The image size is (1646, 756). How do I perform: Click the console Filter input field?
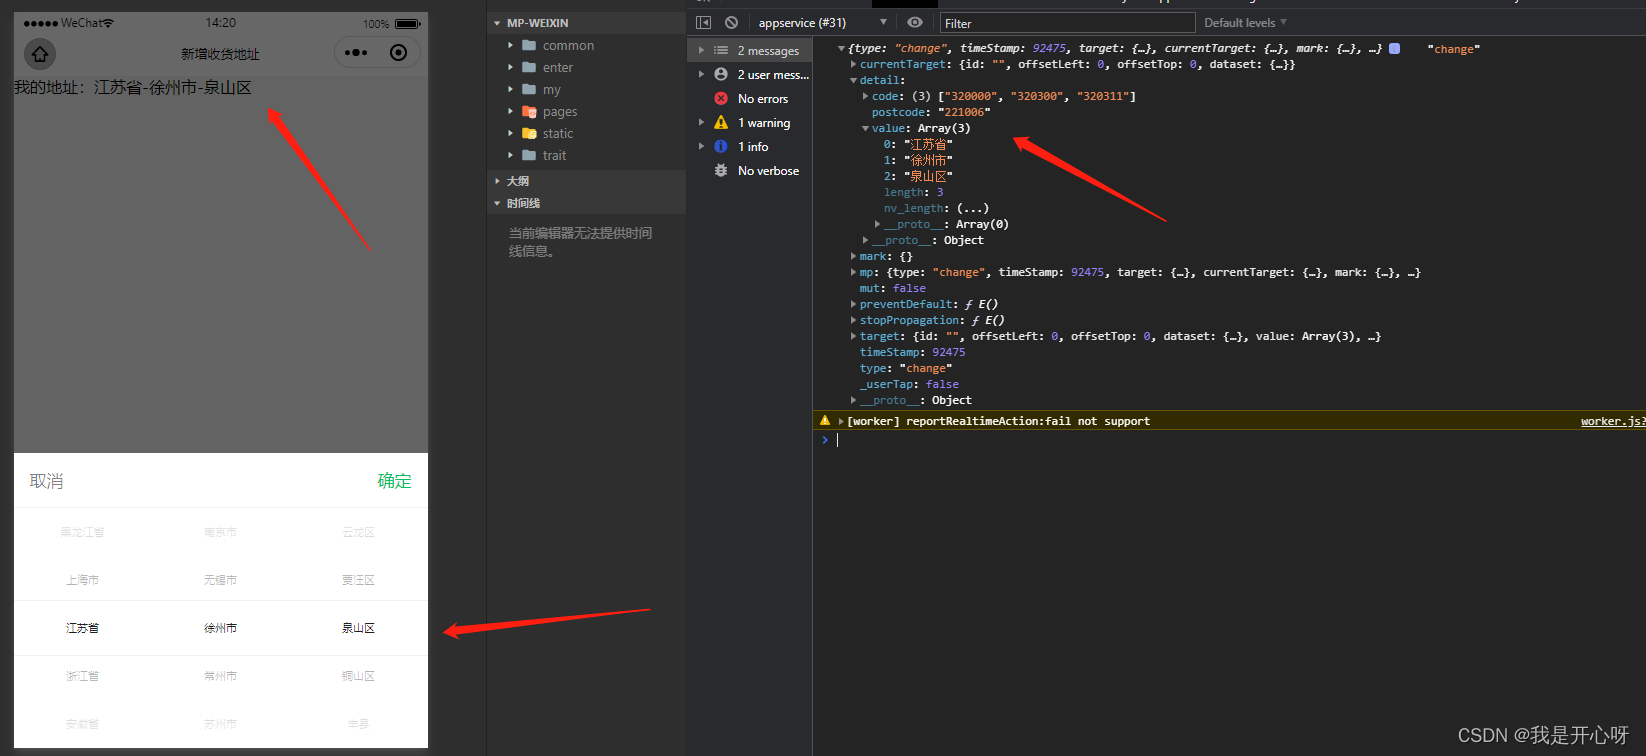pos(1066,23)
